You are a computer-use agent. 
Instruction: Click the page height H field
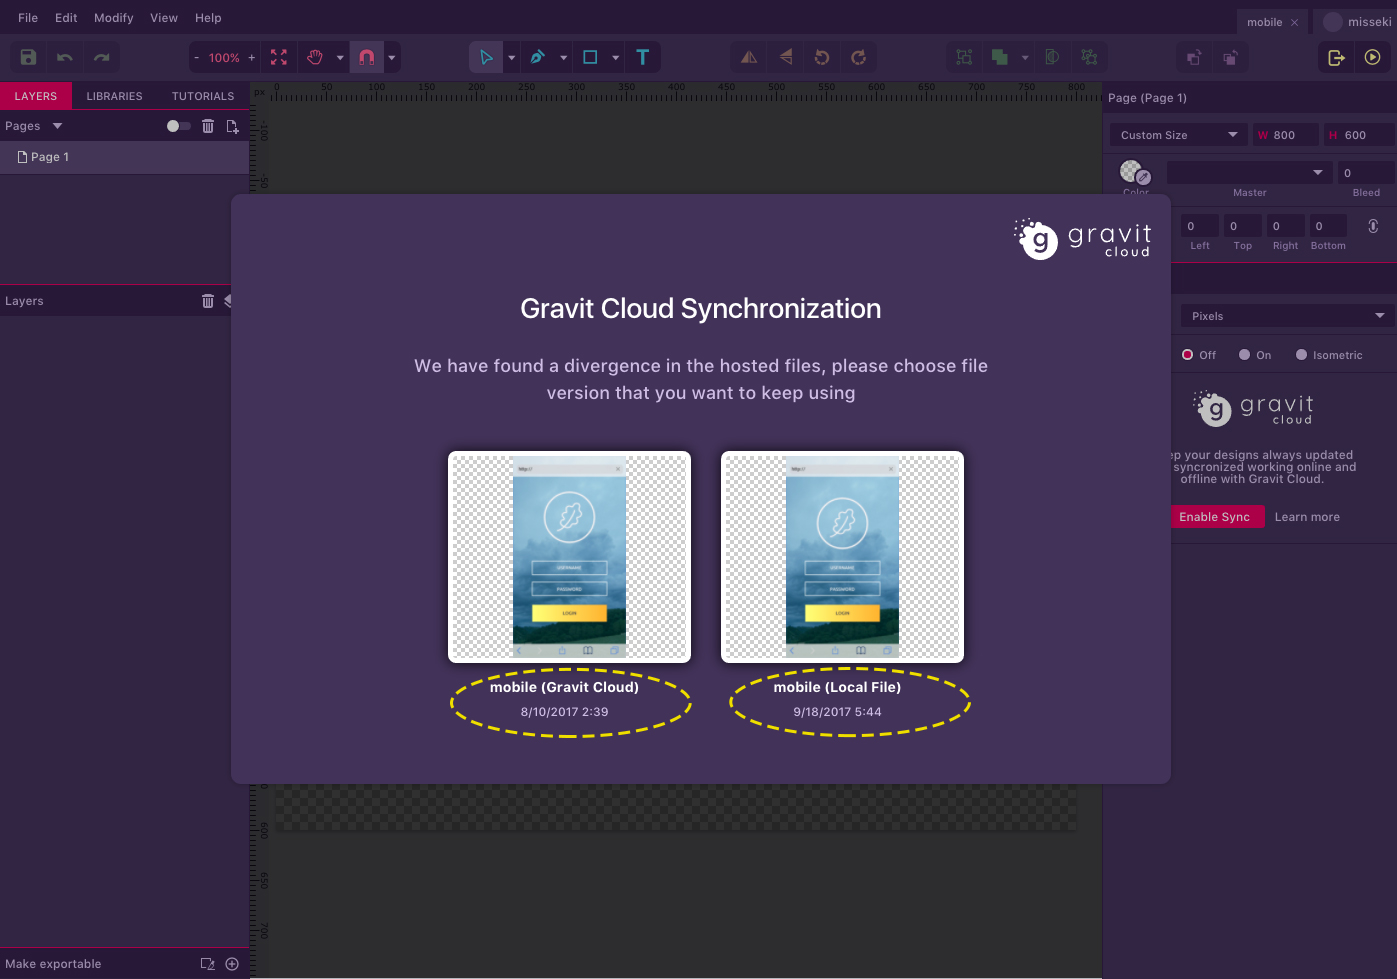tap(1359, 135)
